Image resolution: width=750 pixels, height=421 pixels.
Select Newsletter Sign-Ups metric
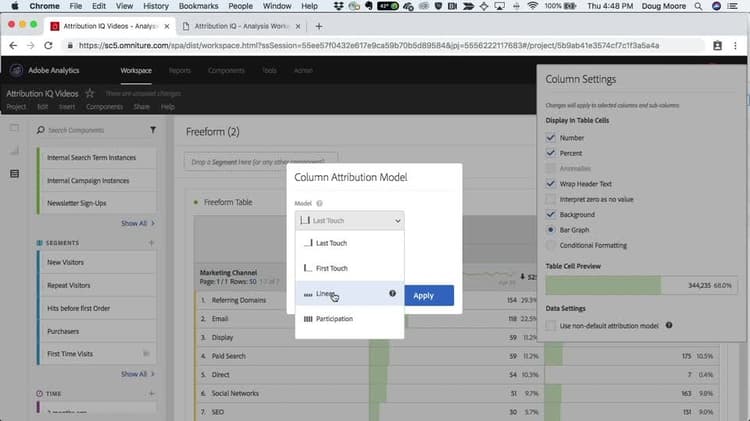97,203
